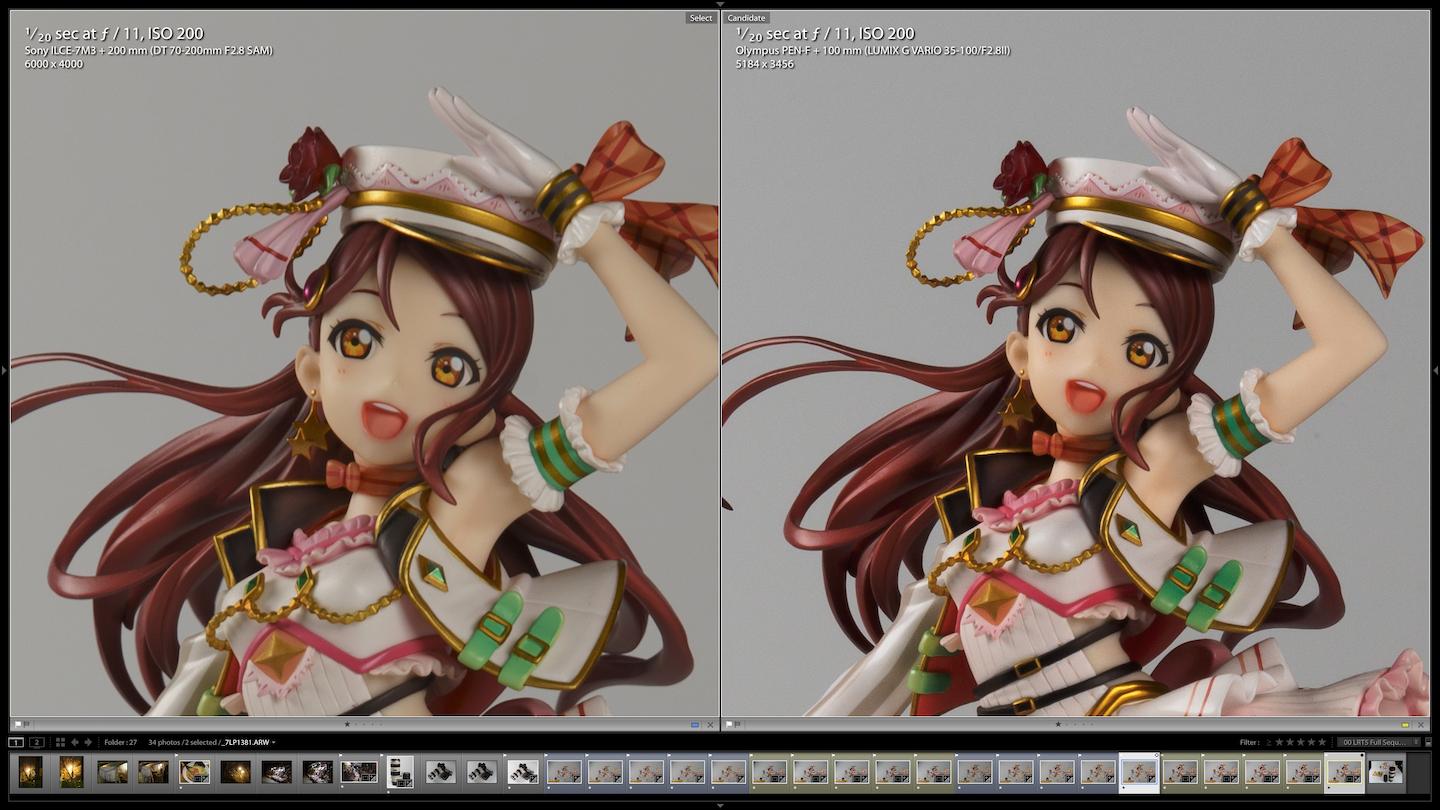Click blue color label on Select photo
The width and height of the screenshot is (1440, 810).
click(x=695, y=724)
